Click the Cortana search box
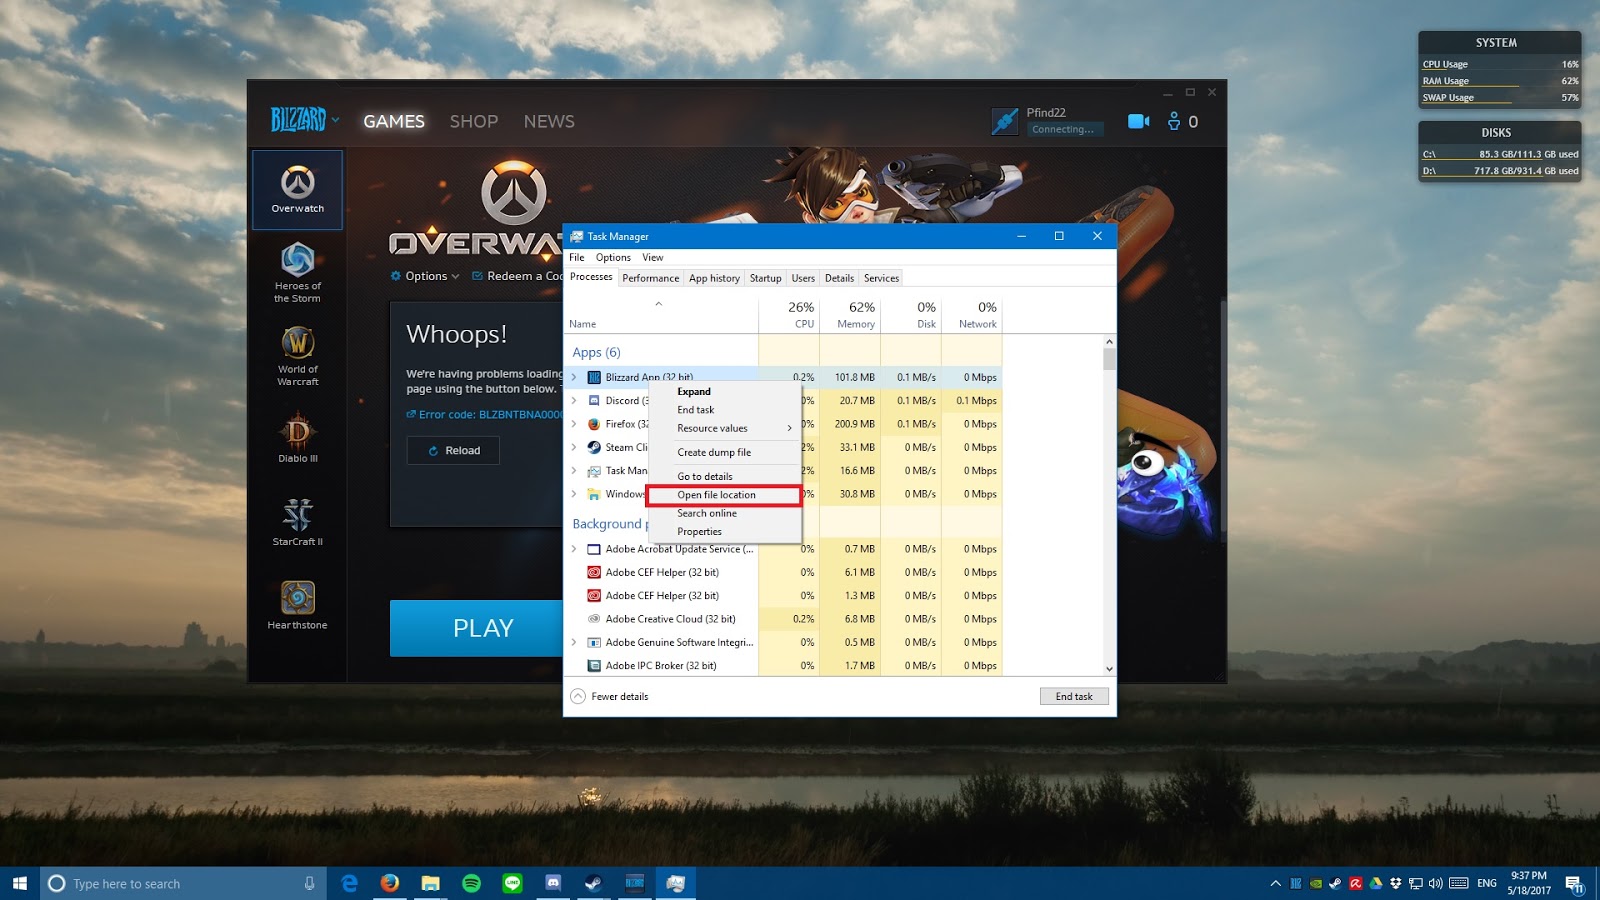The height and width of the screenshot is (900, 1600). tap(184, 883)
